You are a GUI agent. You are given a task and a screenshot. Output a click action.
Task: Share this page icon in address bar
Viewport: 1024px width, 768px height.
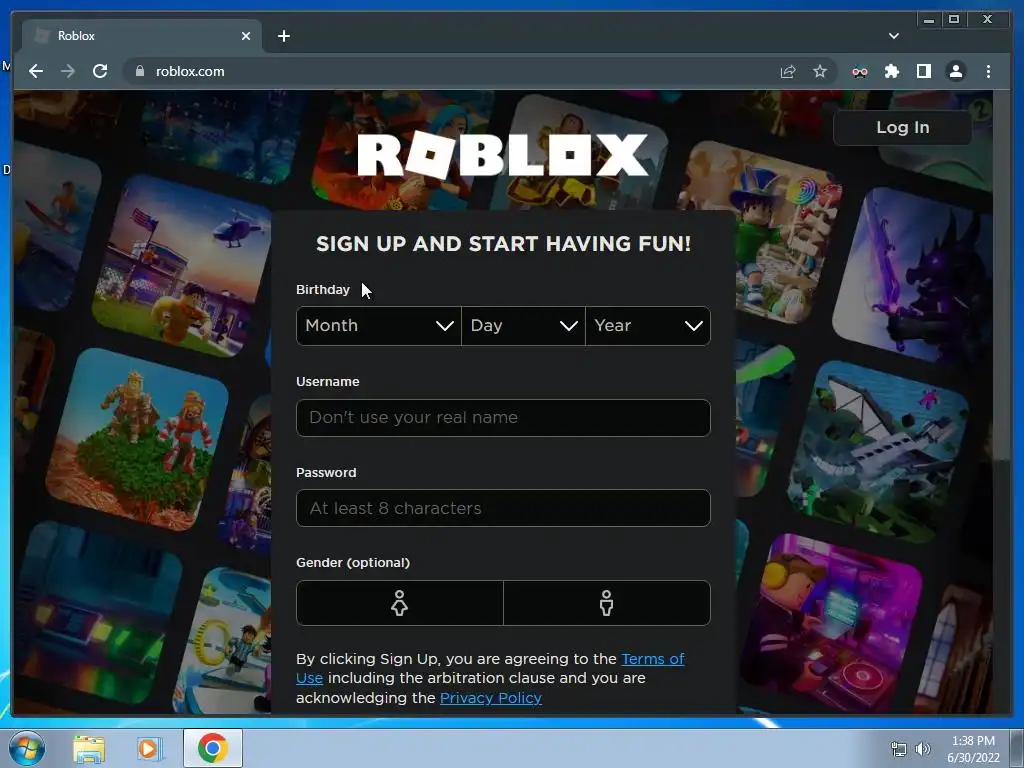(788, 71)
